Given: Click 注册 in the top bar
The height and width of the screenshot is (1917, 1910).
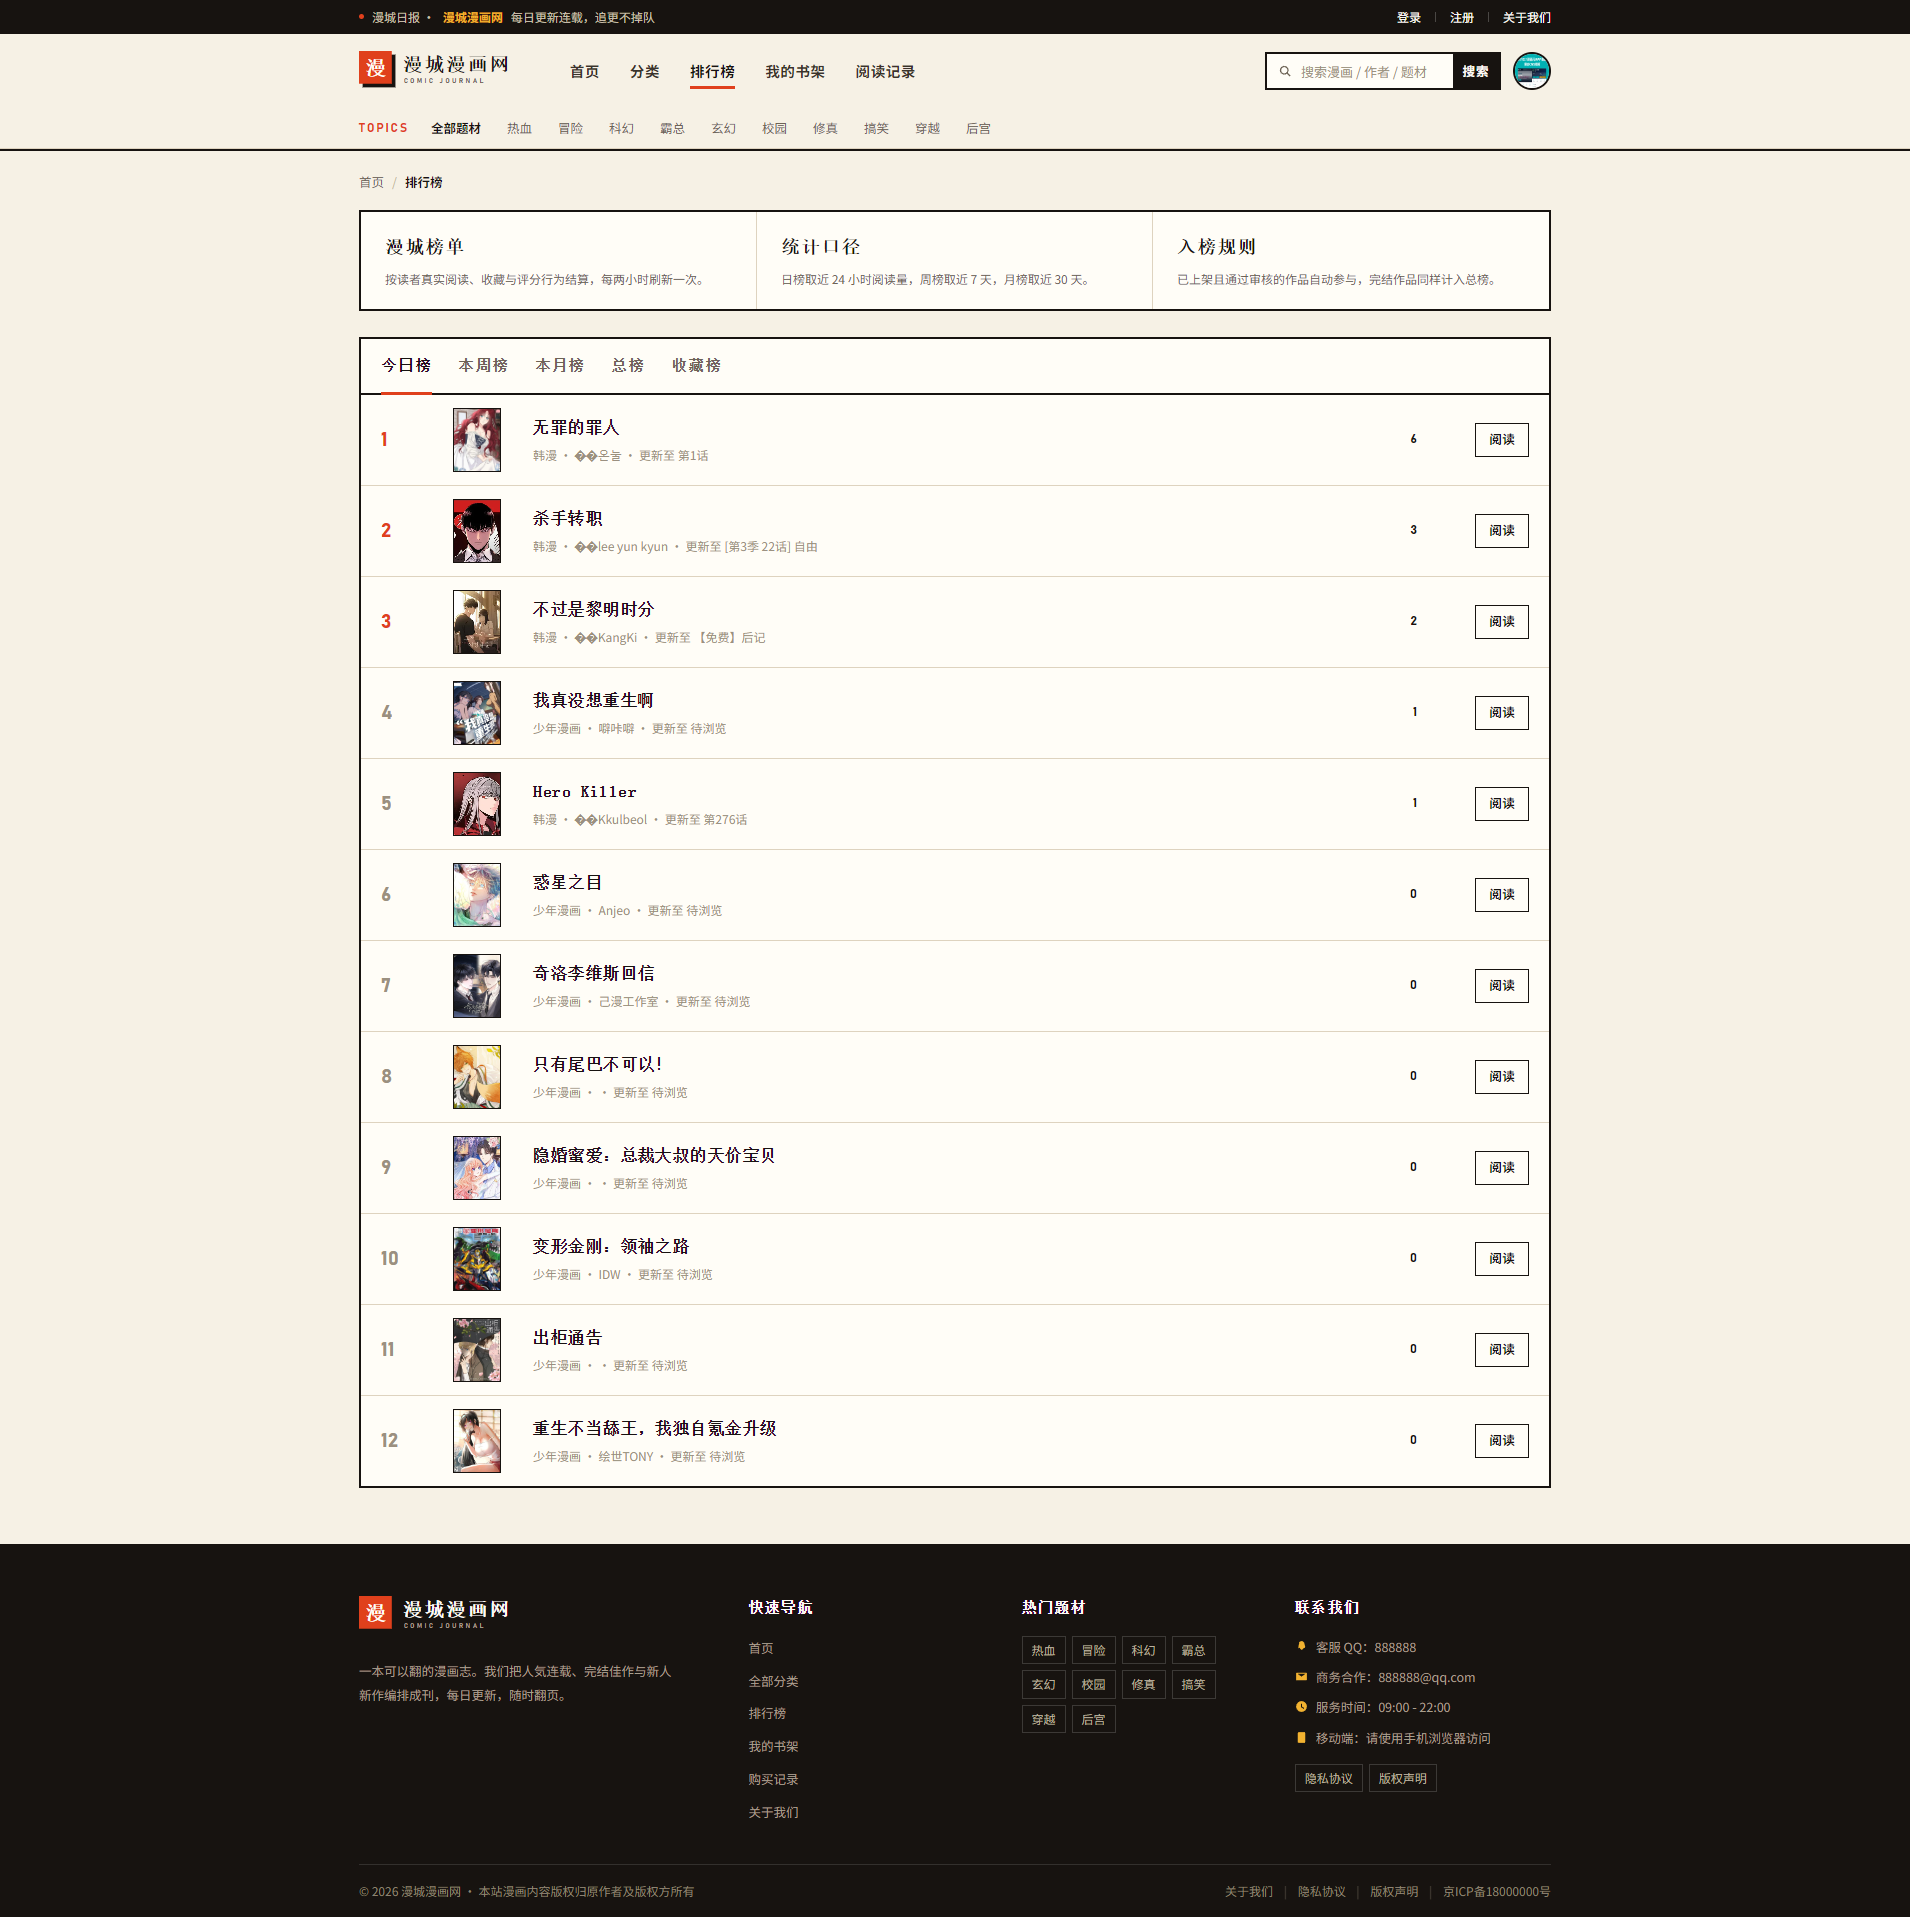Looking at the screenshot, I should 1462,17.
